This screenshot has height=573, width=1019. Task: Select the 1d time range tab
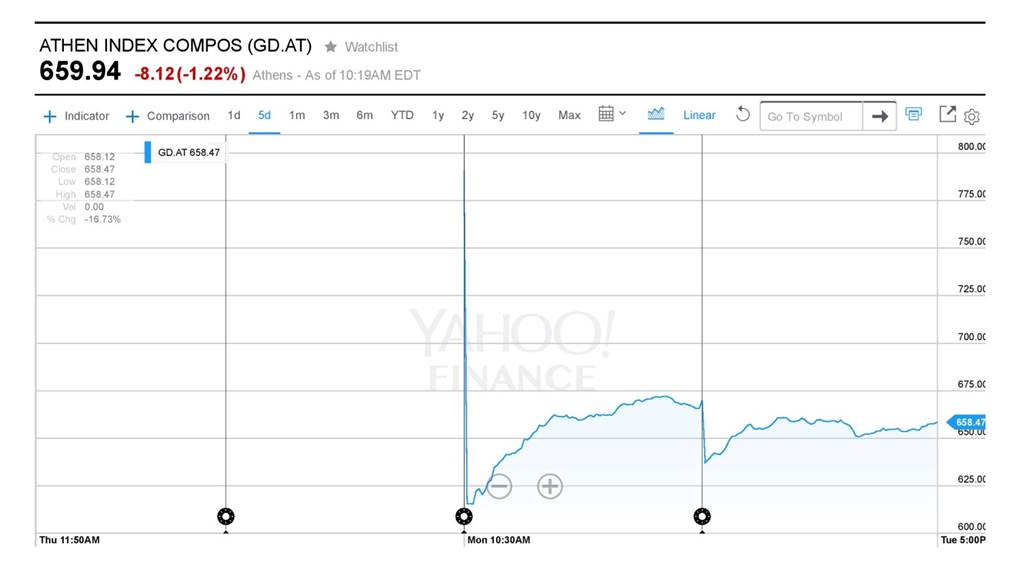coord(234,115)
